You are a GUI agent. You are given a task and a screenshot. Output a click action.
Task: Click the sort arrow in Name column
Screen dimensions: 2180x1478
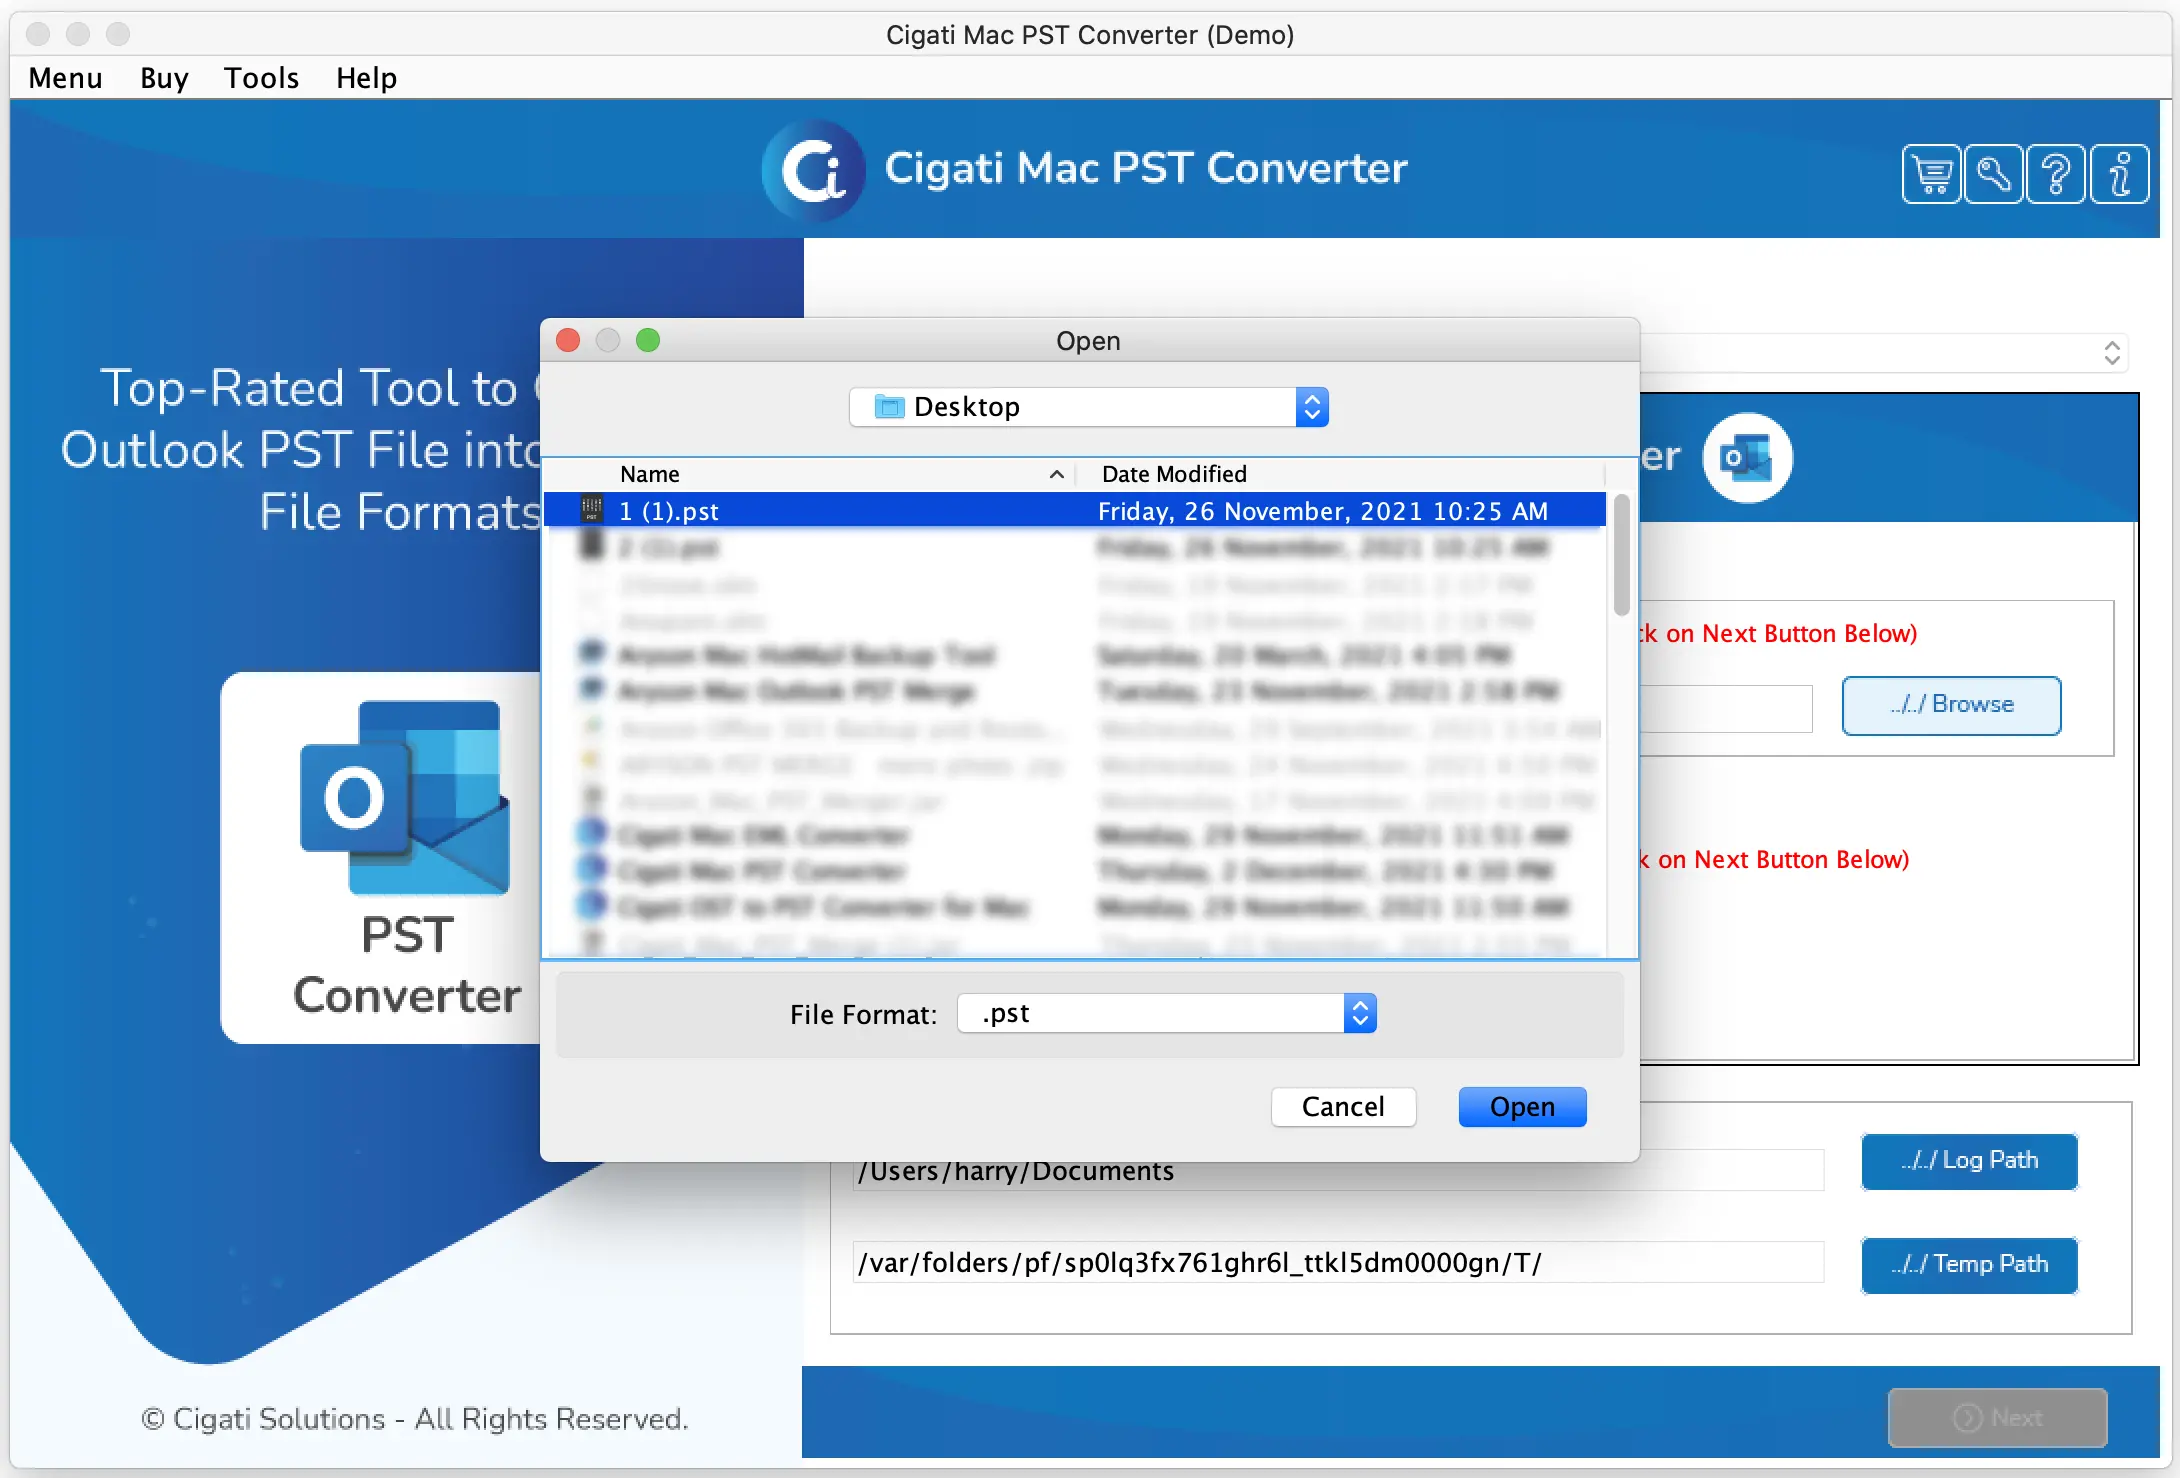[x=1056, y=474]
